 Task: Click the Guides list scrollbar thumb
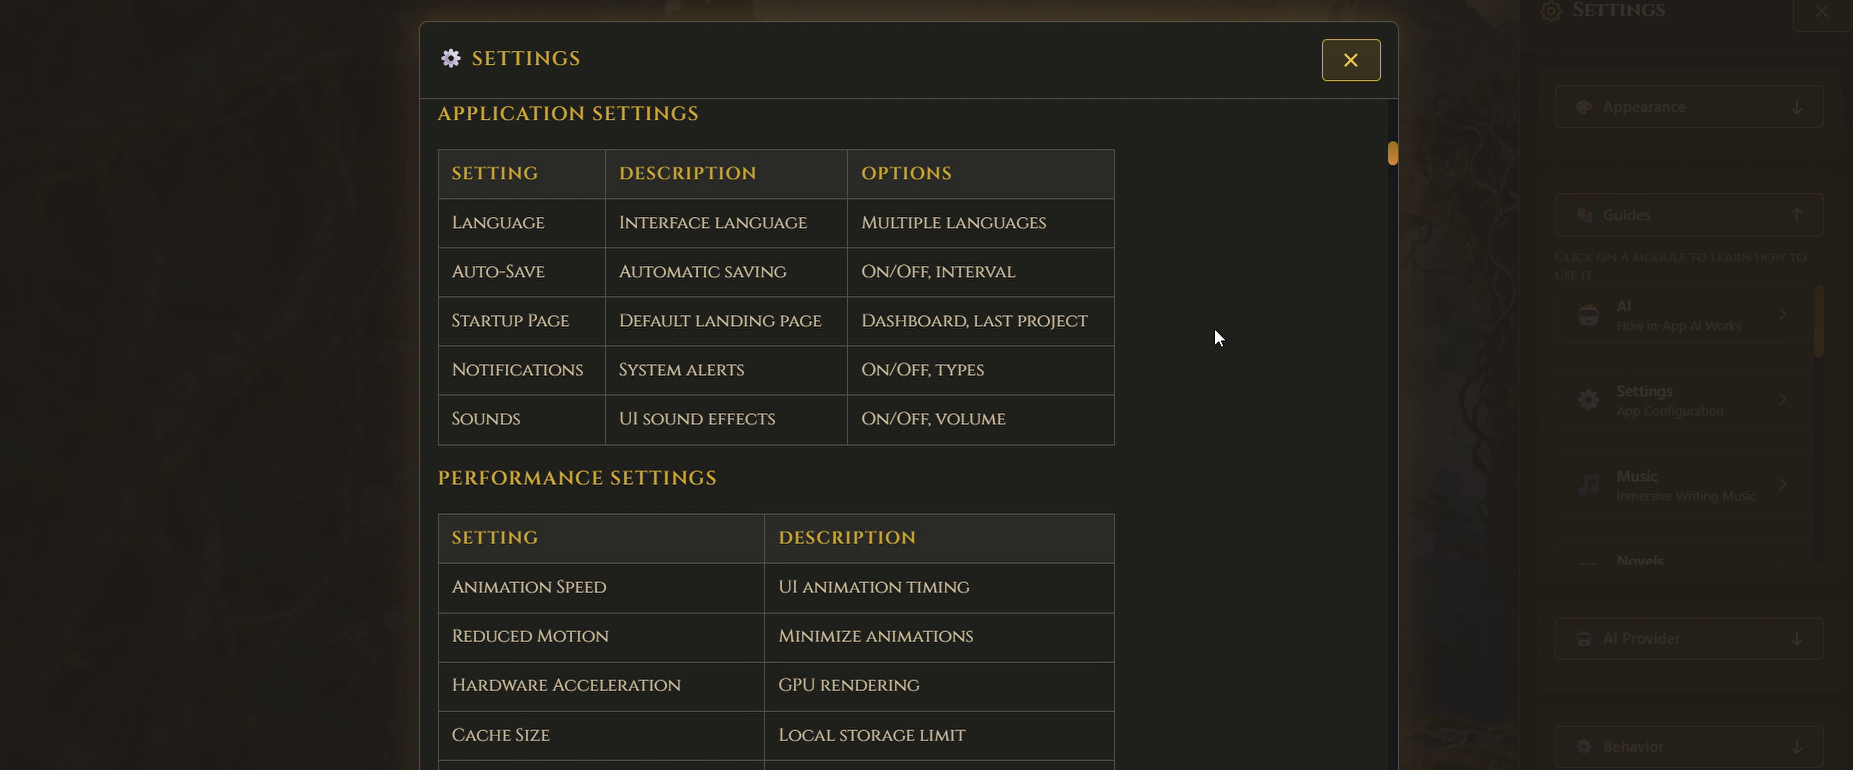pyautogui.click(x=1819, y=320)
